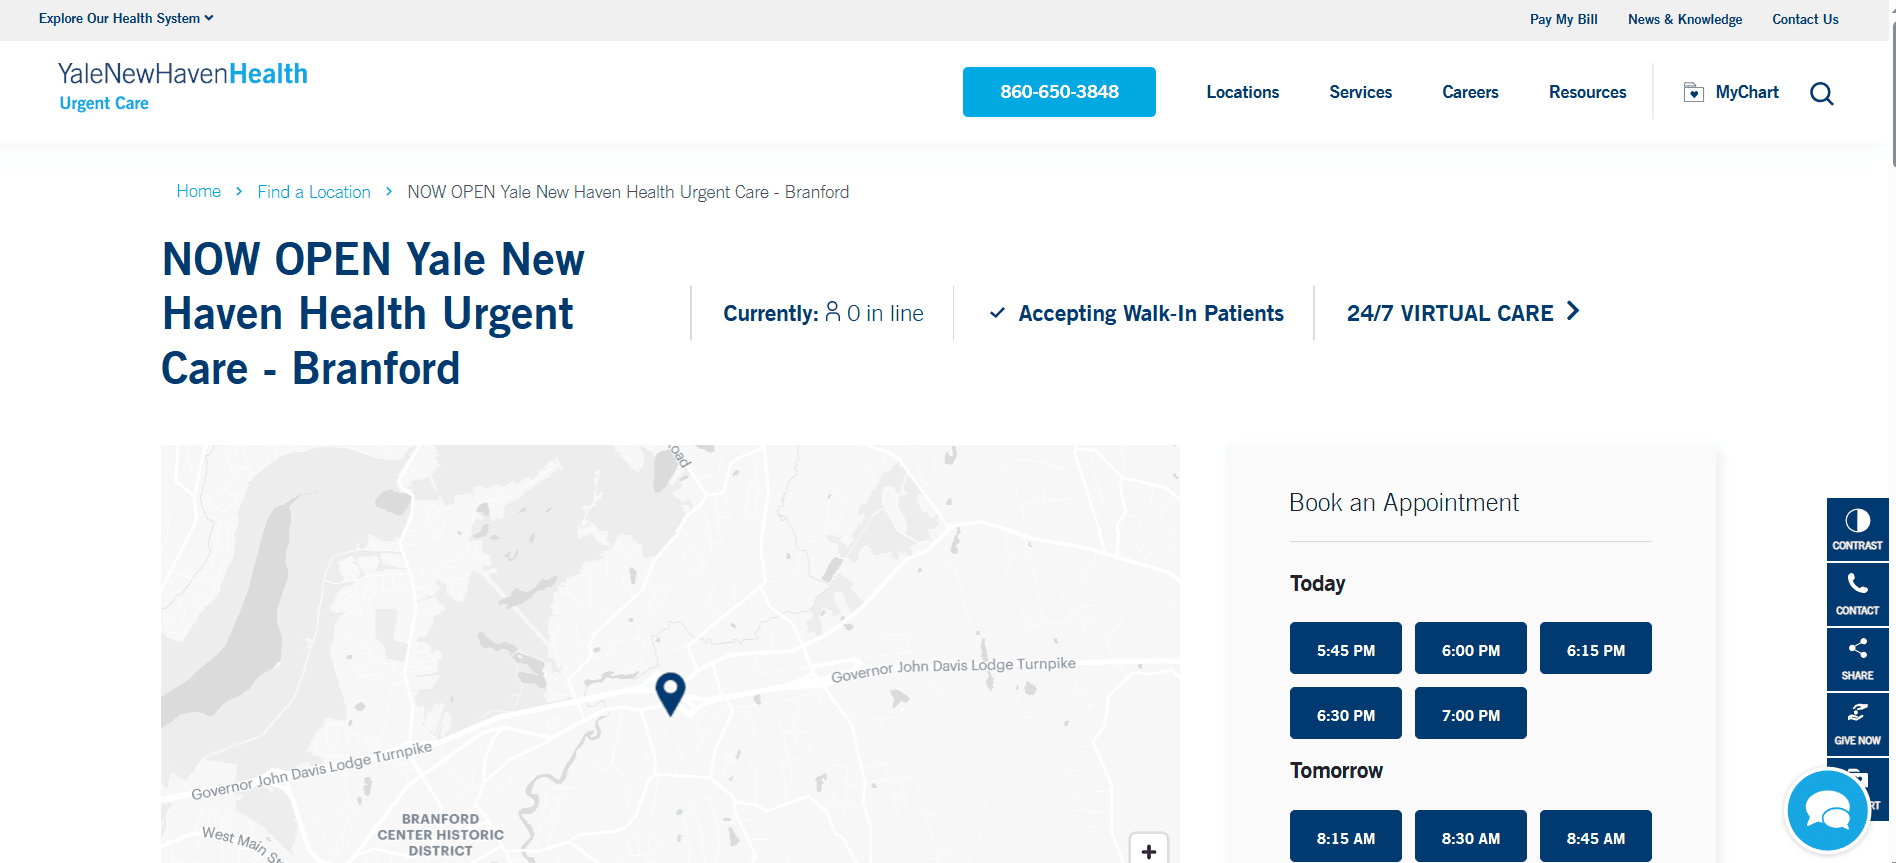Open Pay My Bill link

(1563, 19)
